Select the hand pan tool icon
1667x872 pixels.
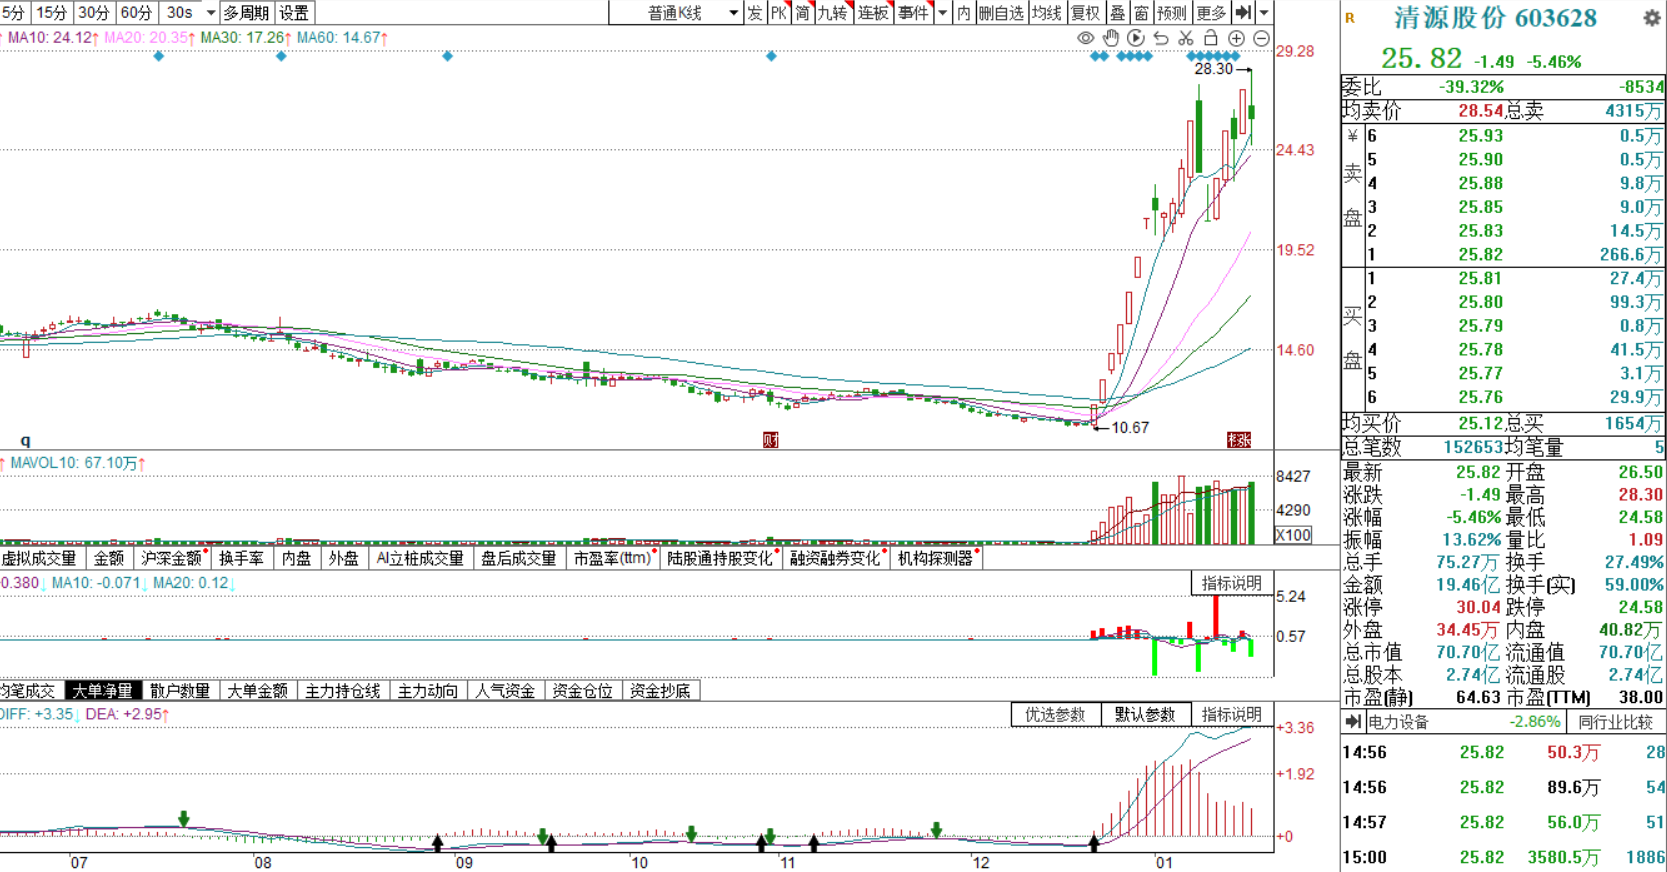[x=1110, y=38]
